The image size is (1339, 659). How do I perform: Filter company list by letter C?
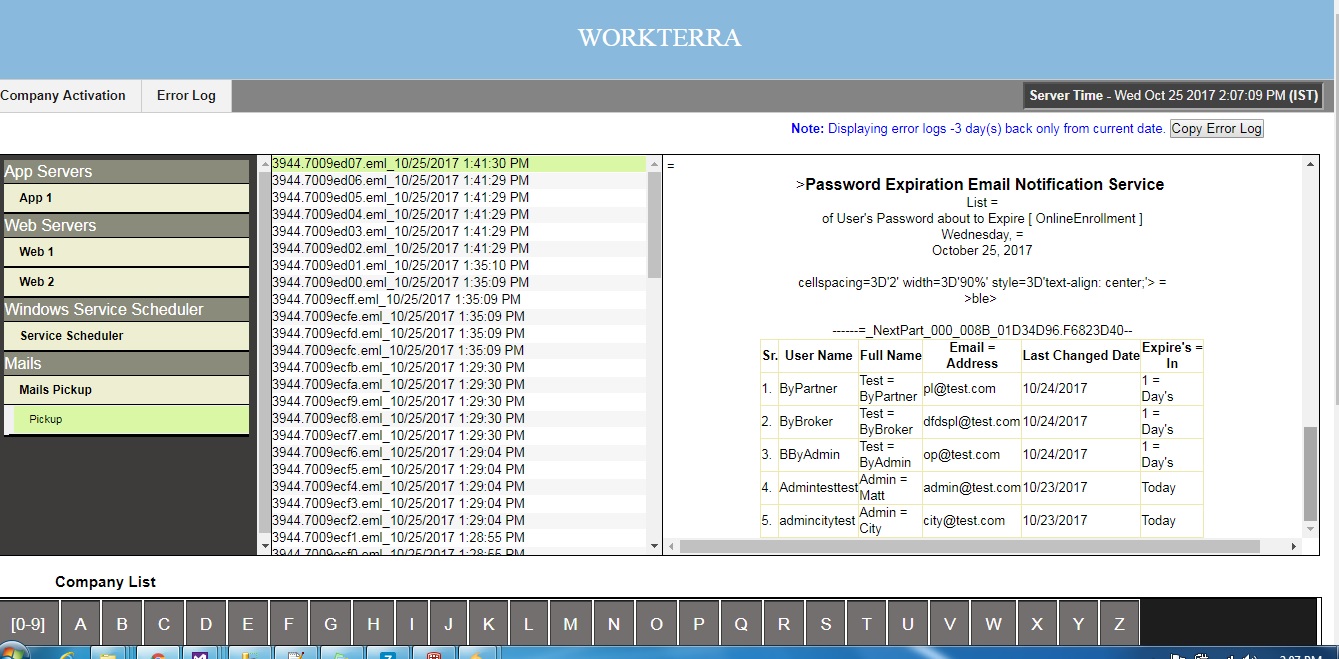[164, 624]
